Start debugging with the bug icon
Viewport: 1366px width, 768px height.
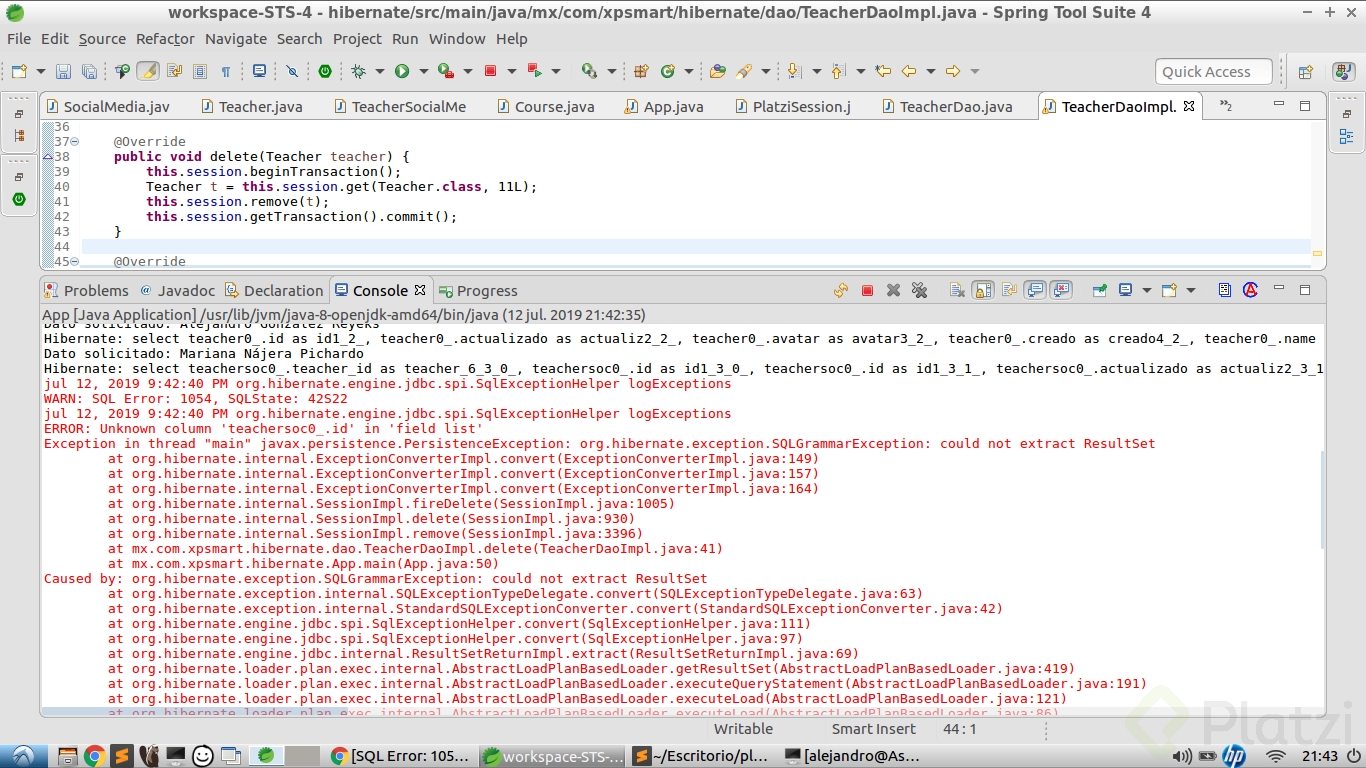(x=358, y=71)
